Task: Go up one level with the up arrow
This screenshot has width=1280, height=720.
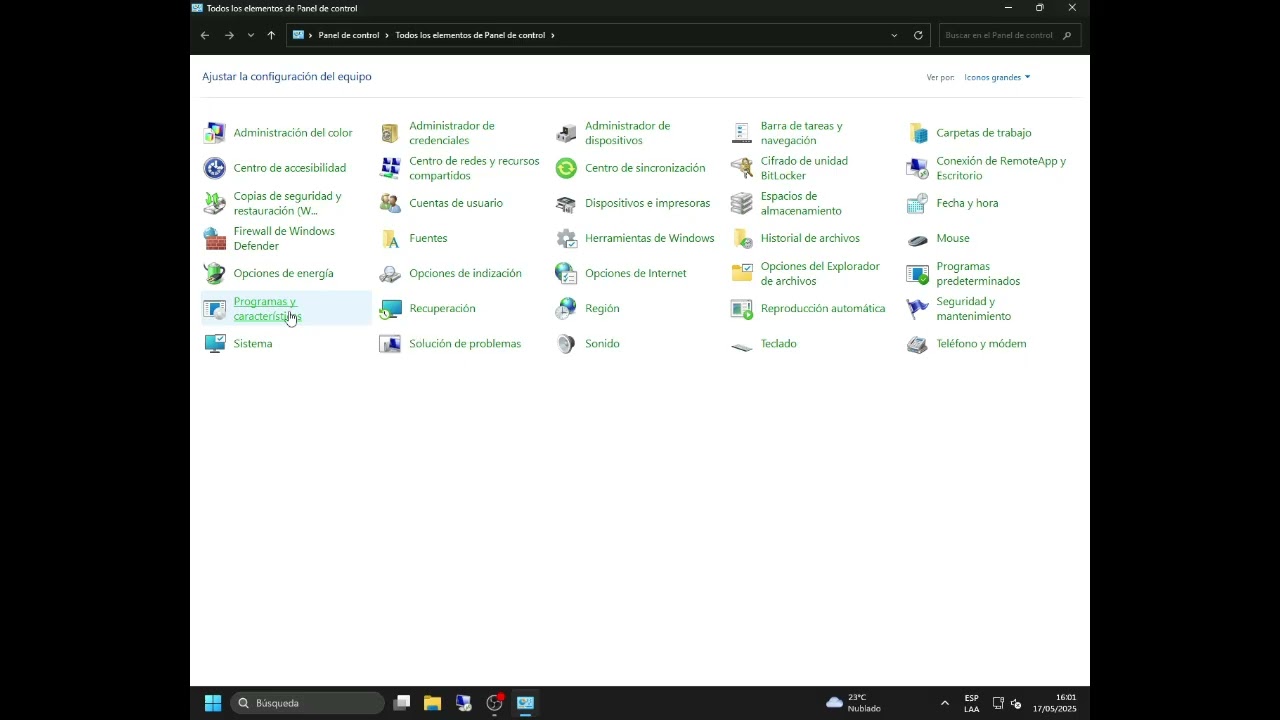Action: click(x=271, y=35)
